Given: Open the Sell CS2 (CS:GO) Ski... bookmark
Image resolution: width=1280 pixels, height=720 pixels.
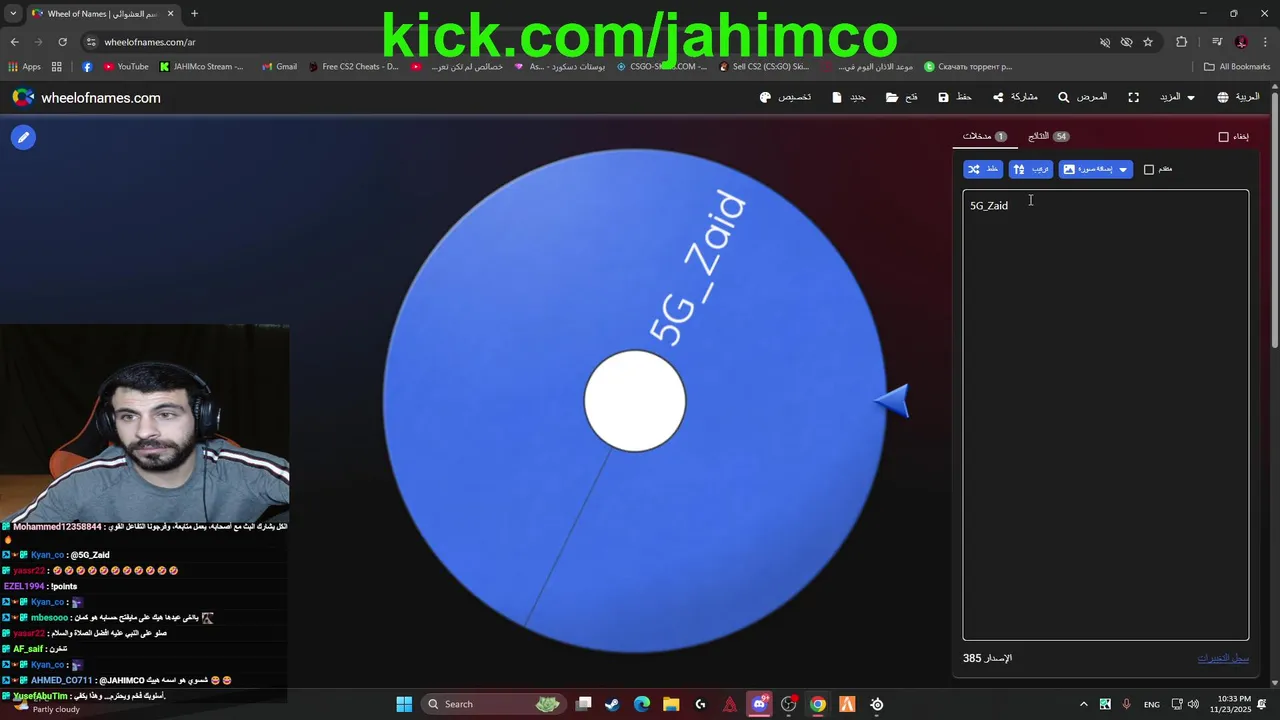Looking at the screenshot, I should [763, 67].
